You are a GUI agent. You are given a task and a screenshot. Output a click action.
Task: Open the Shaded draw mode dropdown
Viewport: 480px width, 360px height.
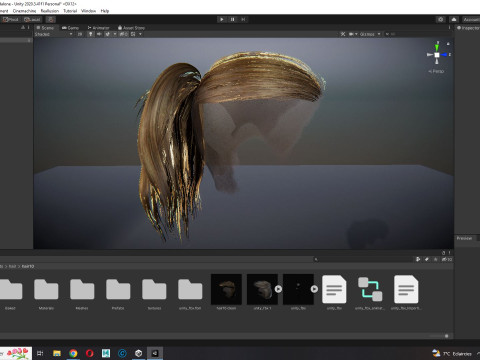click(53, 34)
